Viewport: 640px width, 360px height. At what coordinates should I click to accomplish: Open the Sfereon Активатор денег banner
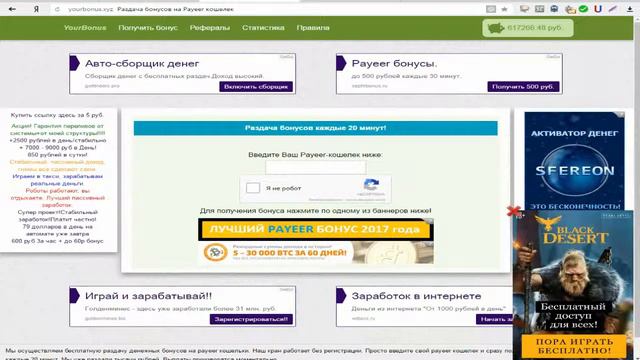tap(574, 161)
